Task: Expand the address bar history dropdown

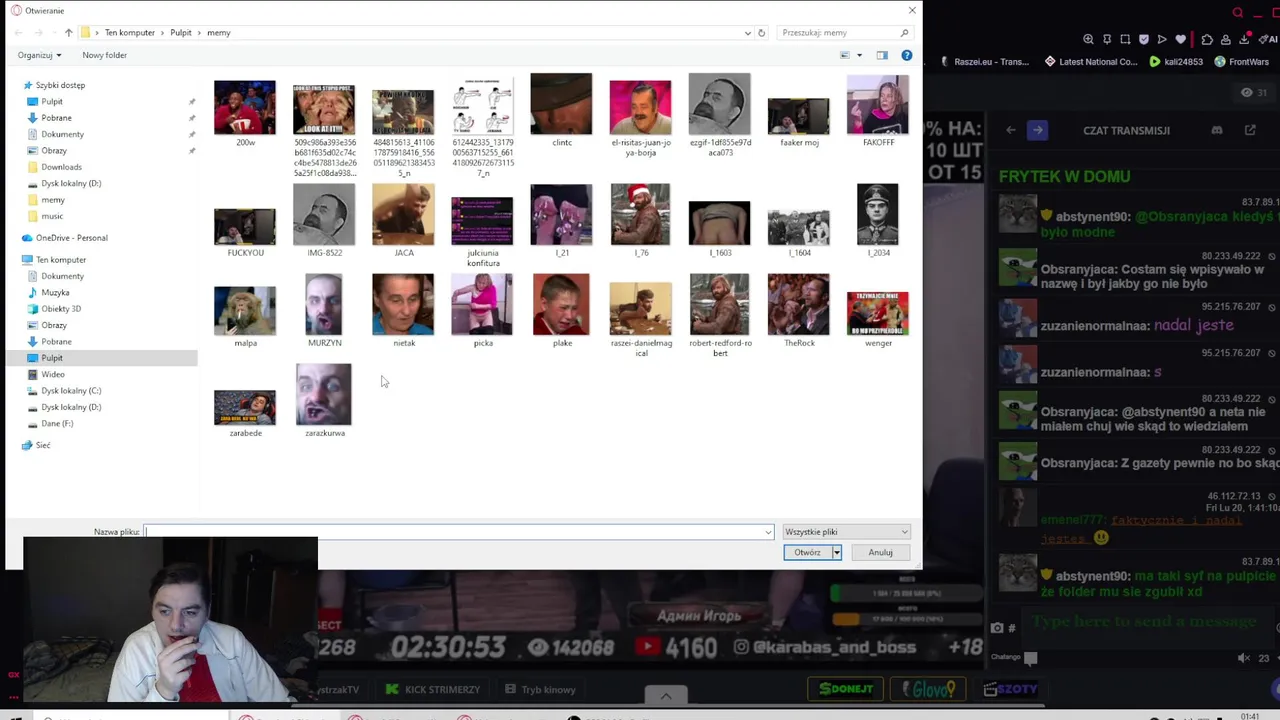Action: [747, 33]
